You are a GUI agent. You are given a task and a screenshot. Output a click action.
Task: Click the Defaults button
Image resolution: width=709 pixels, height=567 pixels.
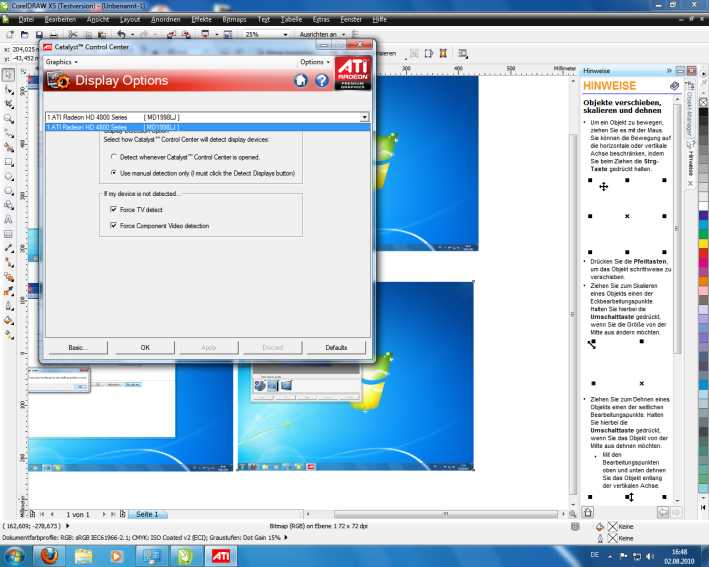coord(336,347)
